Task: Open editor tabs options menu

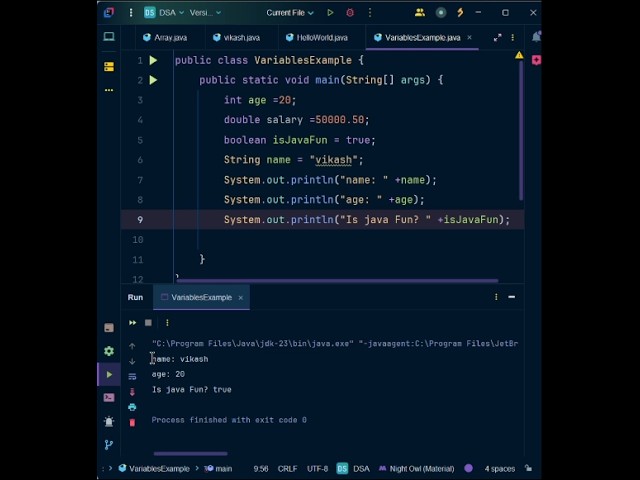Action: point(513,38)
